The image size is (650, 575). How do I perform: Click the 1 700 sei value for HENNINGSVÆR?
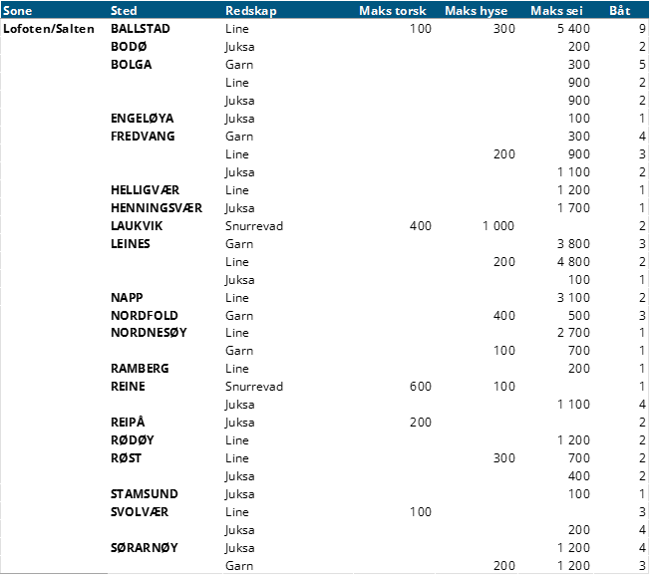tap(573, 208)
